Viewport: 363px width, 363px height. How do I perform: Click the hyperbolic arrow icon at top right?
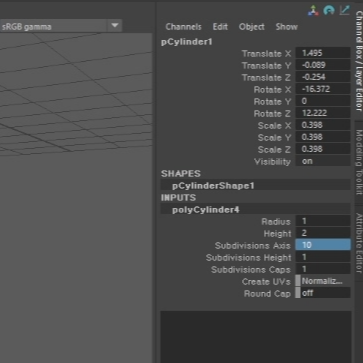[345, 10]
